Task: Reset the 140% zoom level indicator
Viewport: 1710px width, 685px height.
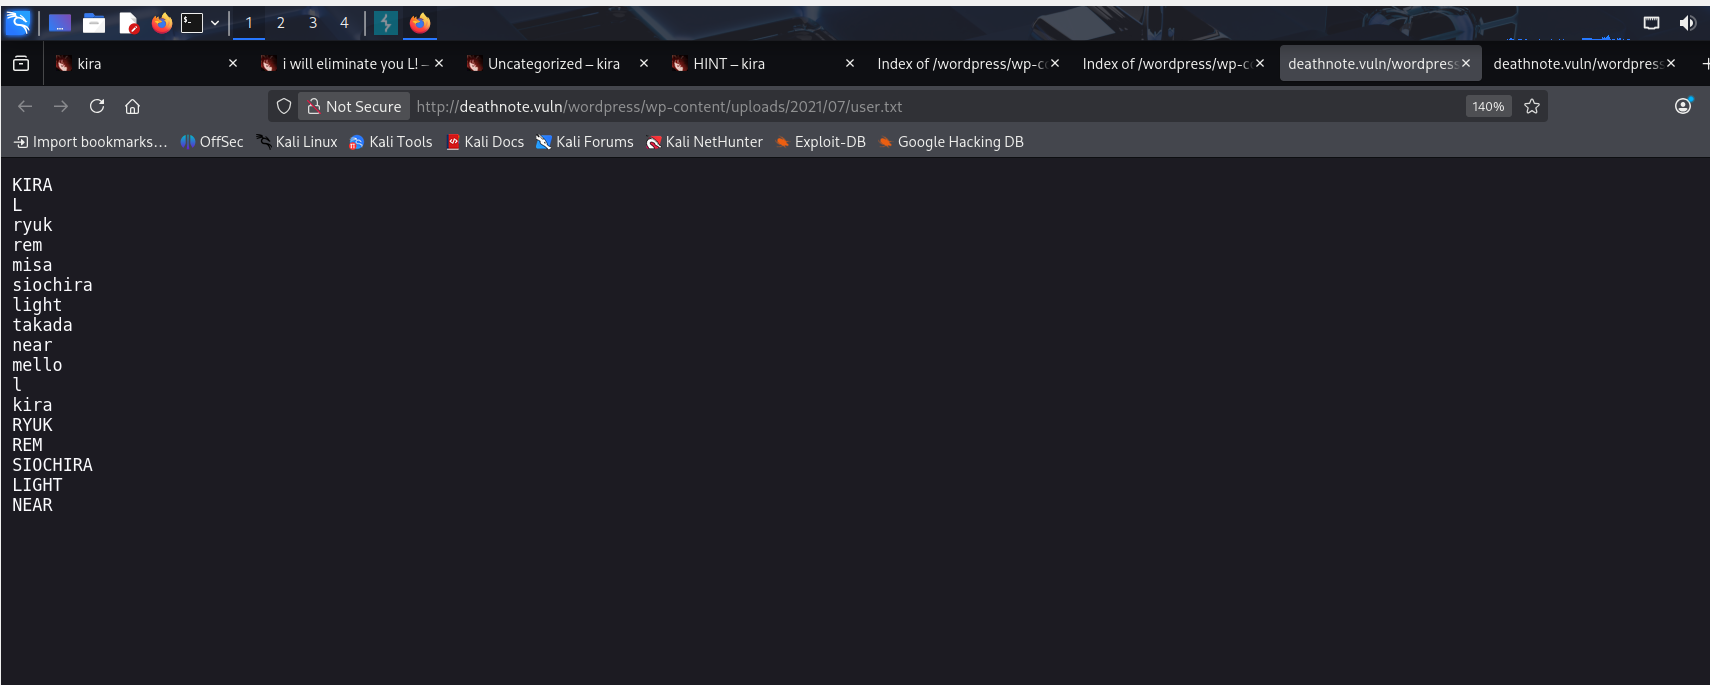Action: coord(1487,106)
